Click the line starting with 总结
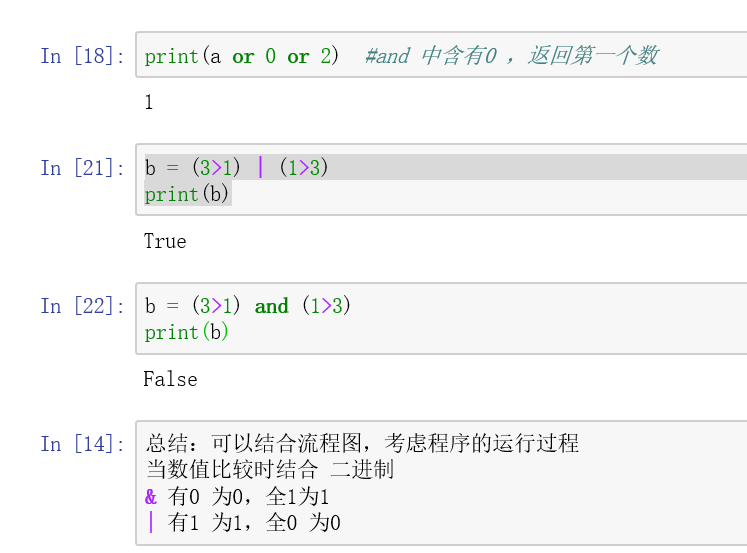Screen dimensions: 747x553 point(362,444)
